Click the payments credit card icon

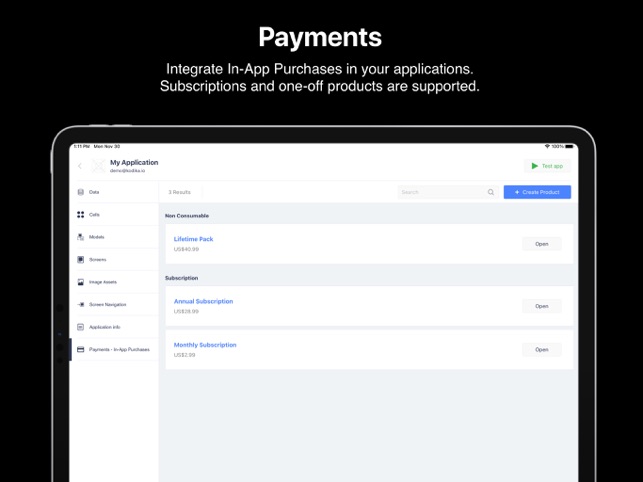(x=81, y=350)
